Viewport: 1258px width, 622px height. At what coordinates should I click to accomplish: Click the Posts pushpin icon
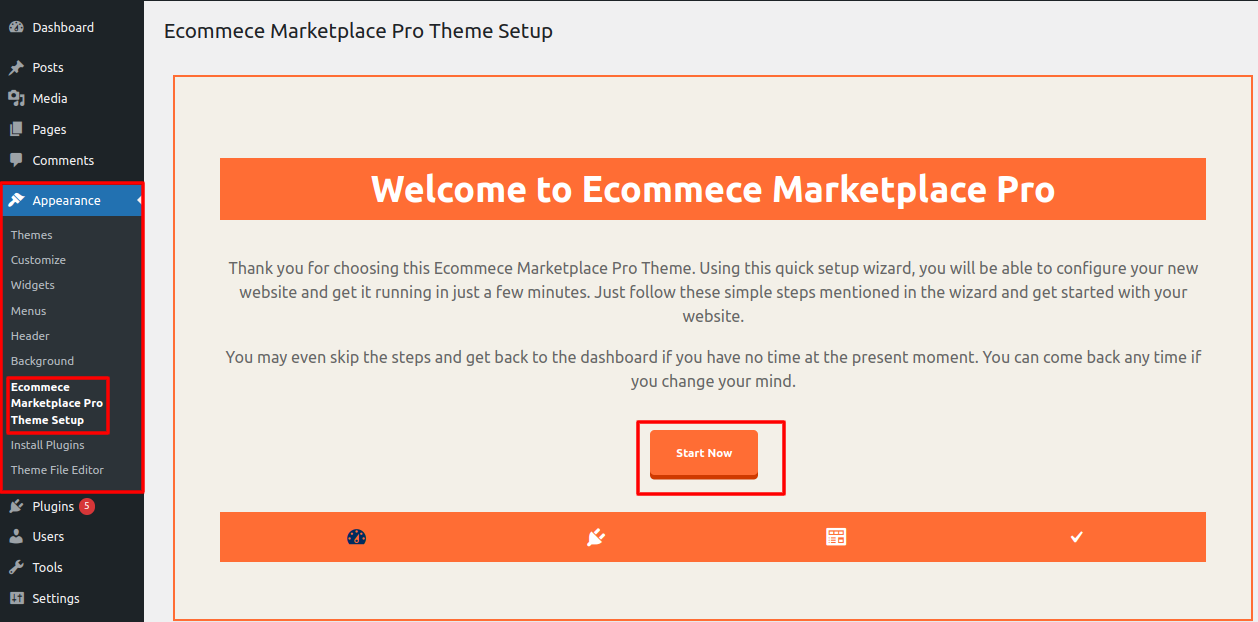(16, 68)
